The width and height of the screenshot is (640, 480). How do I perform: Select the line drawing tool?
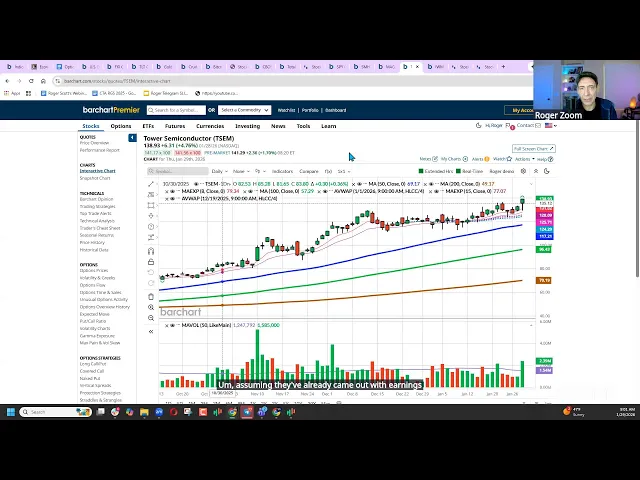(151, 184)
